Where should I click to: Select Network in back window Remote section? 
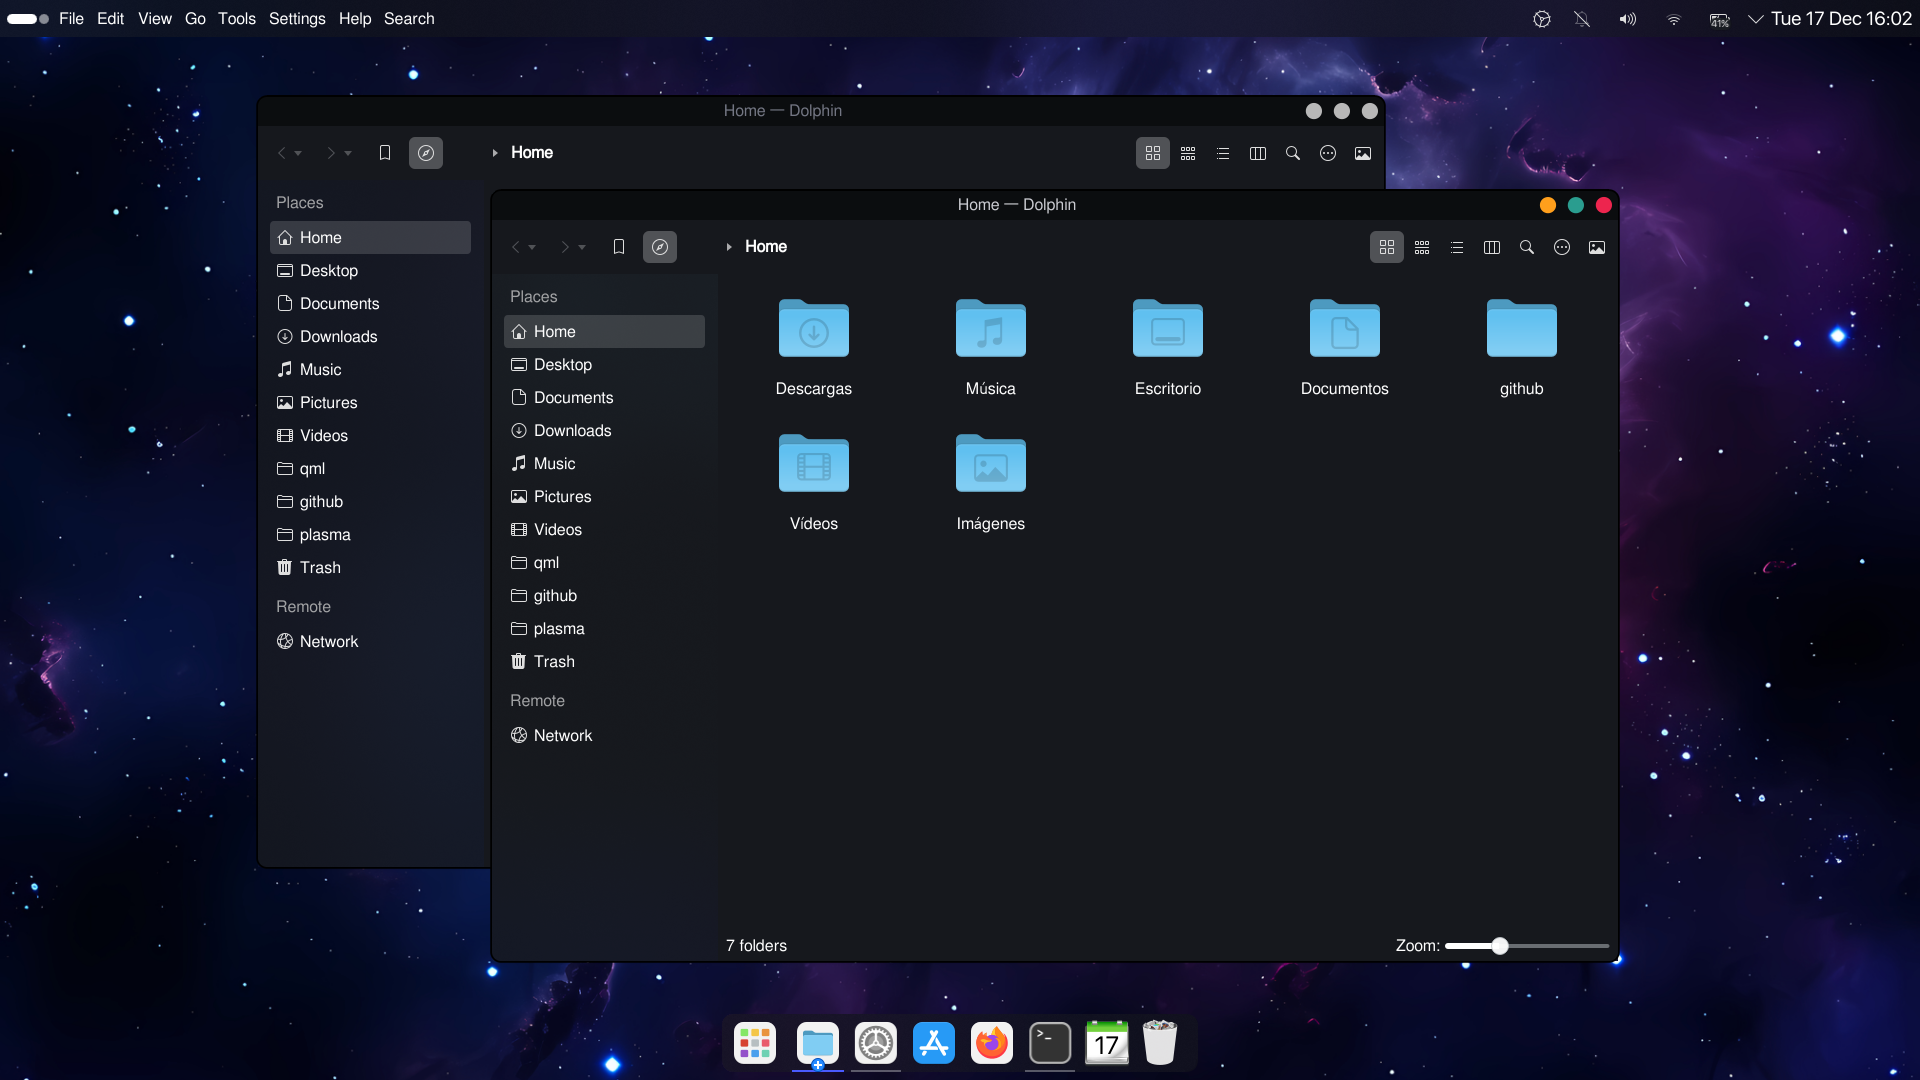click(370, 642)
